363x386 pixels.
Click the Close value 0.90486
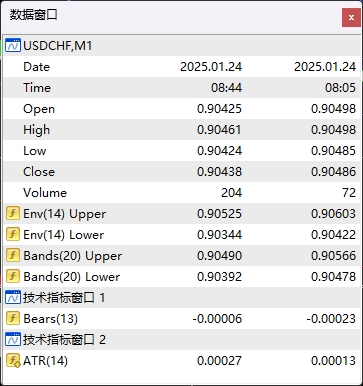point(333,172)
